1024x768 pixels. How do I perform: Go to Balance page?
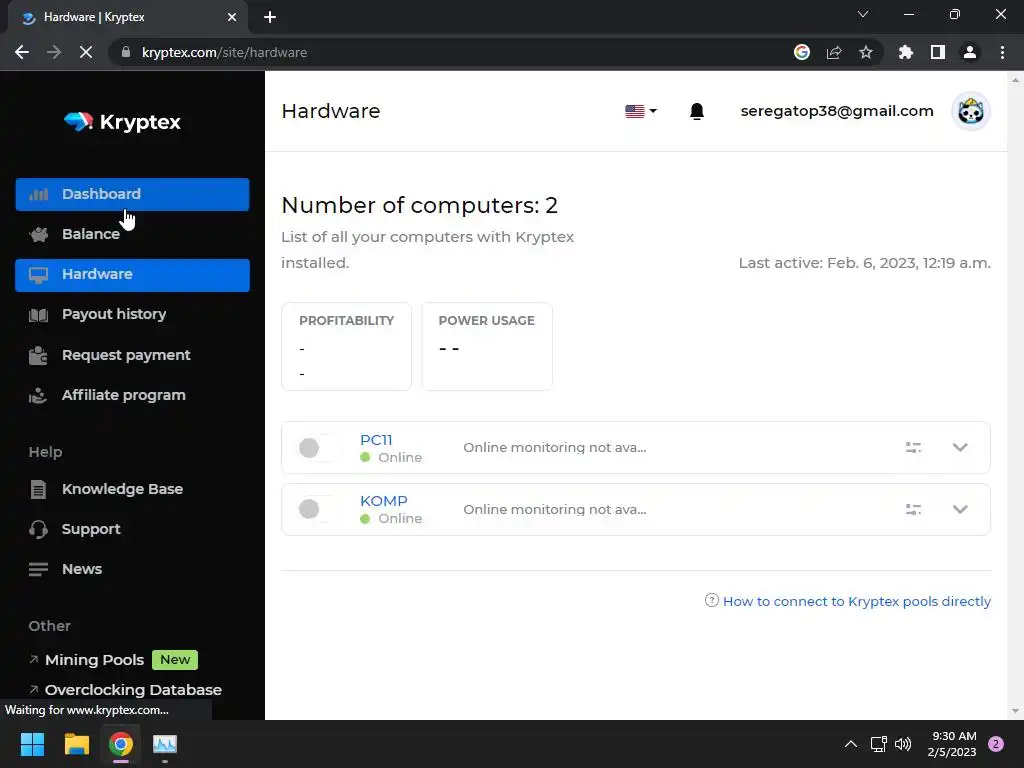click(132, 234)
